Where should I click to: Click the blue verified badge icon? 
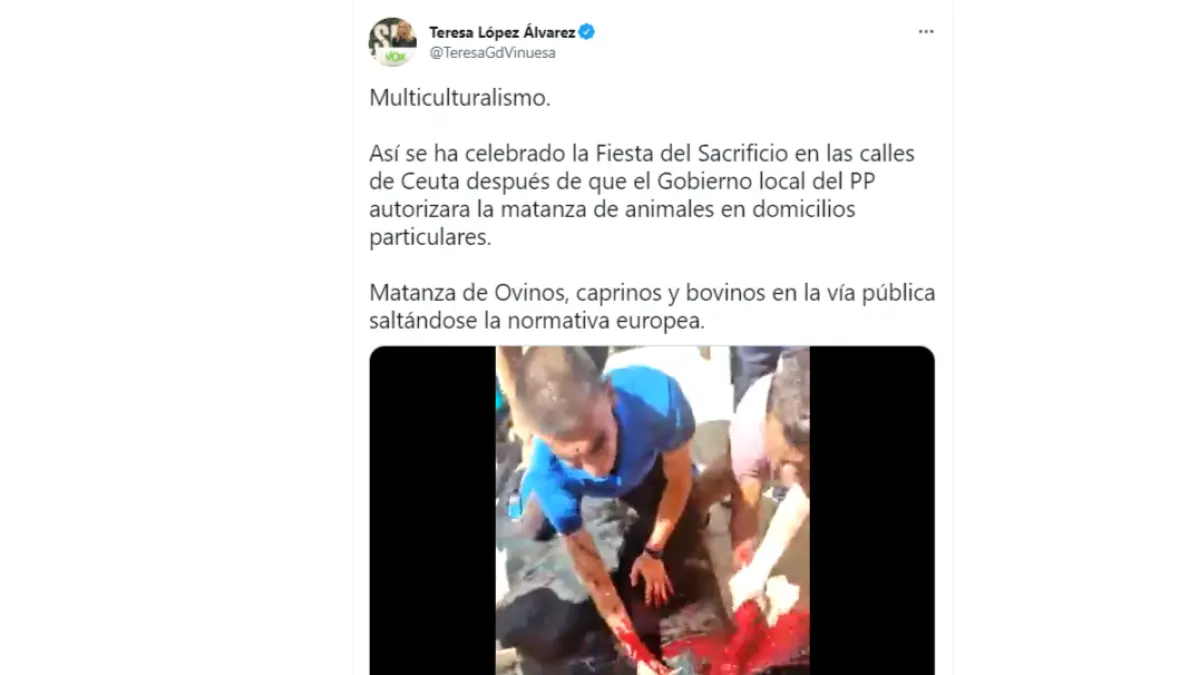point(587,32)
